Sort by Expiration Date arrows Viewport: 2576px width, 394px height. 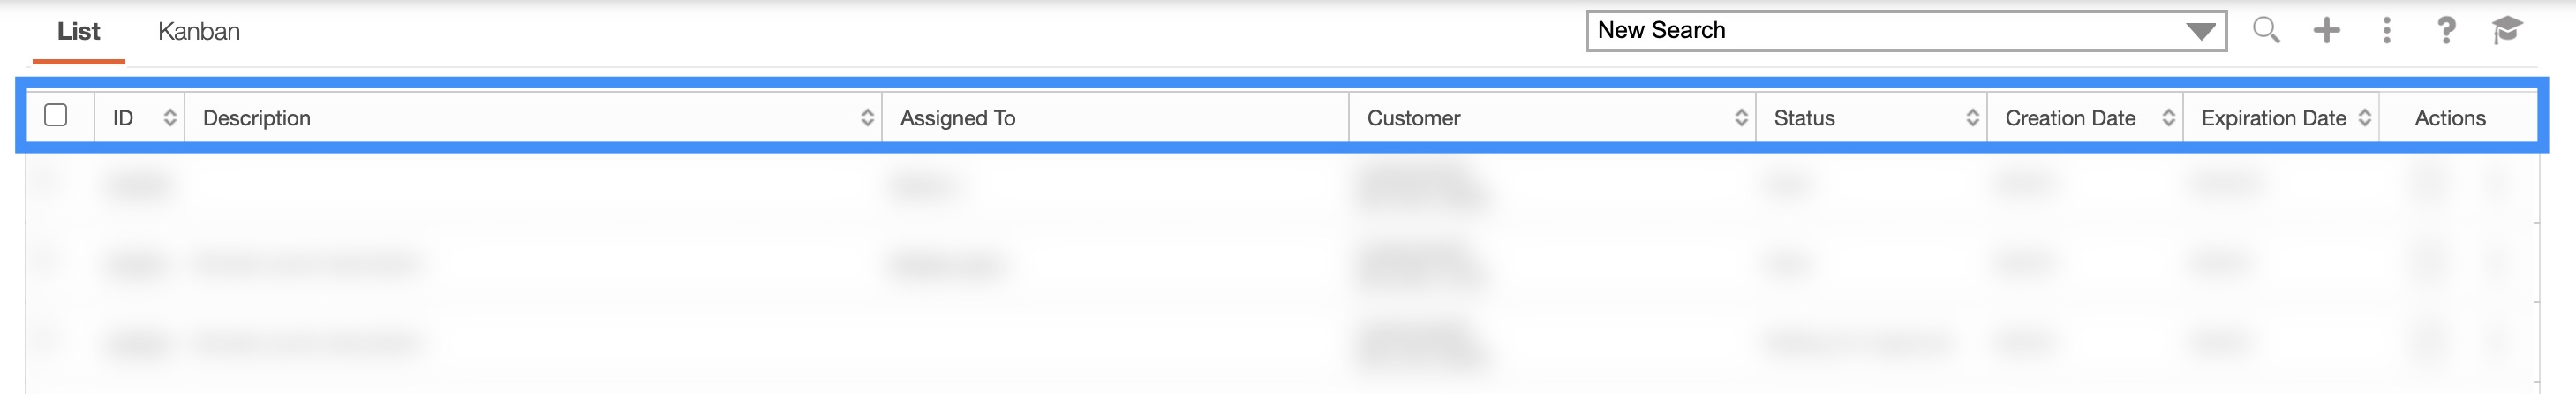[x=2364, y=118]
